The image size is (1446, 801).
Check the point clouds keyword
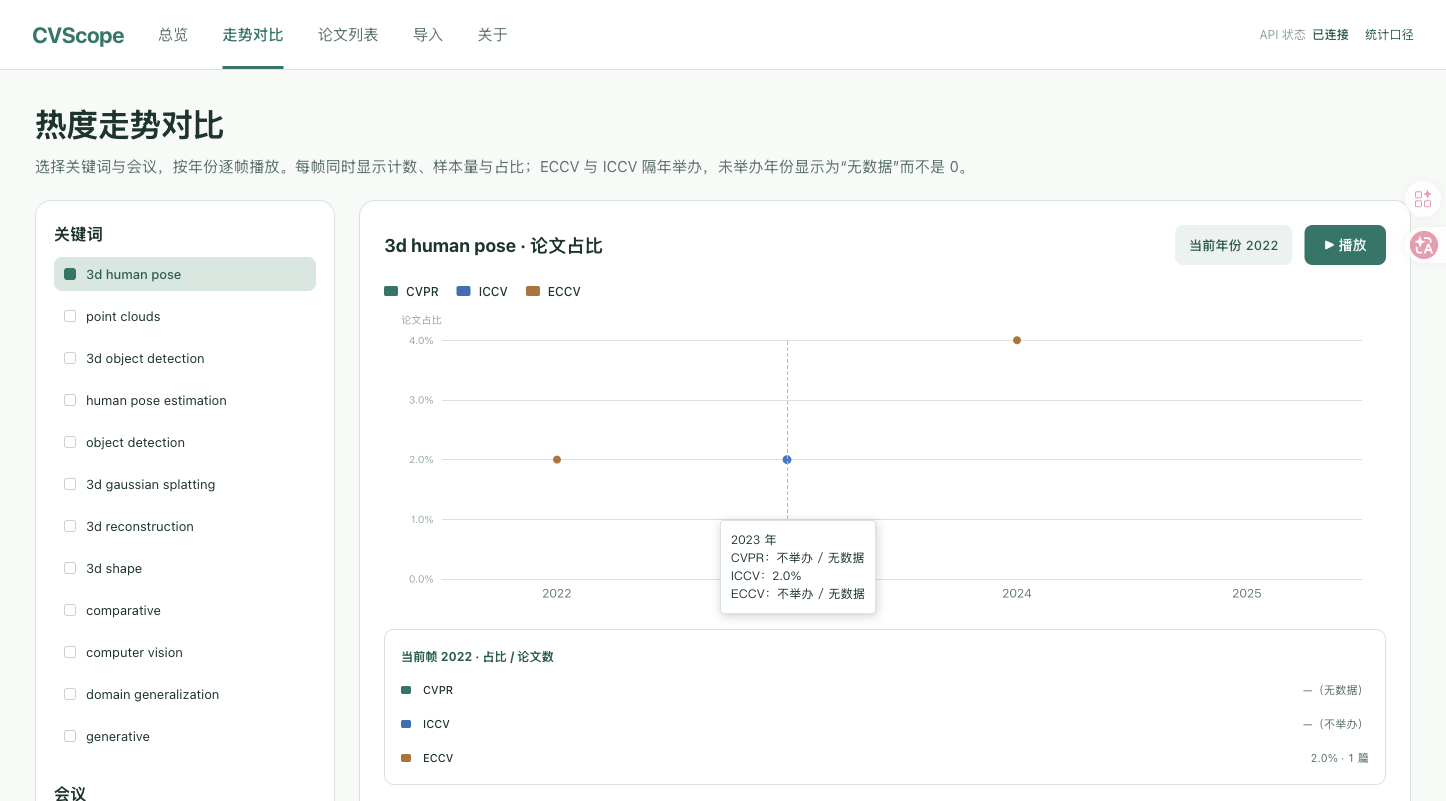coord(70,316)
